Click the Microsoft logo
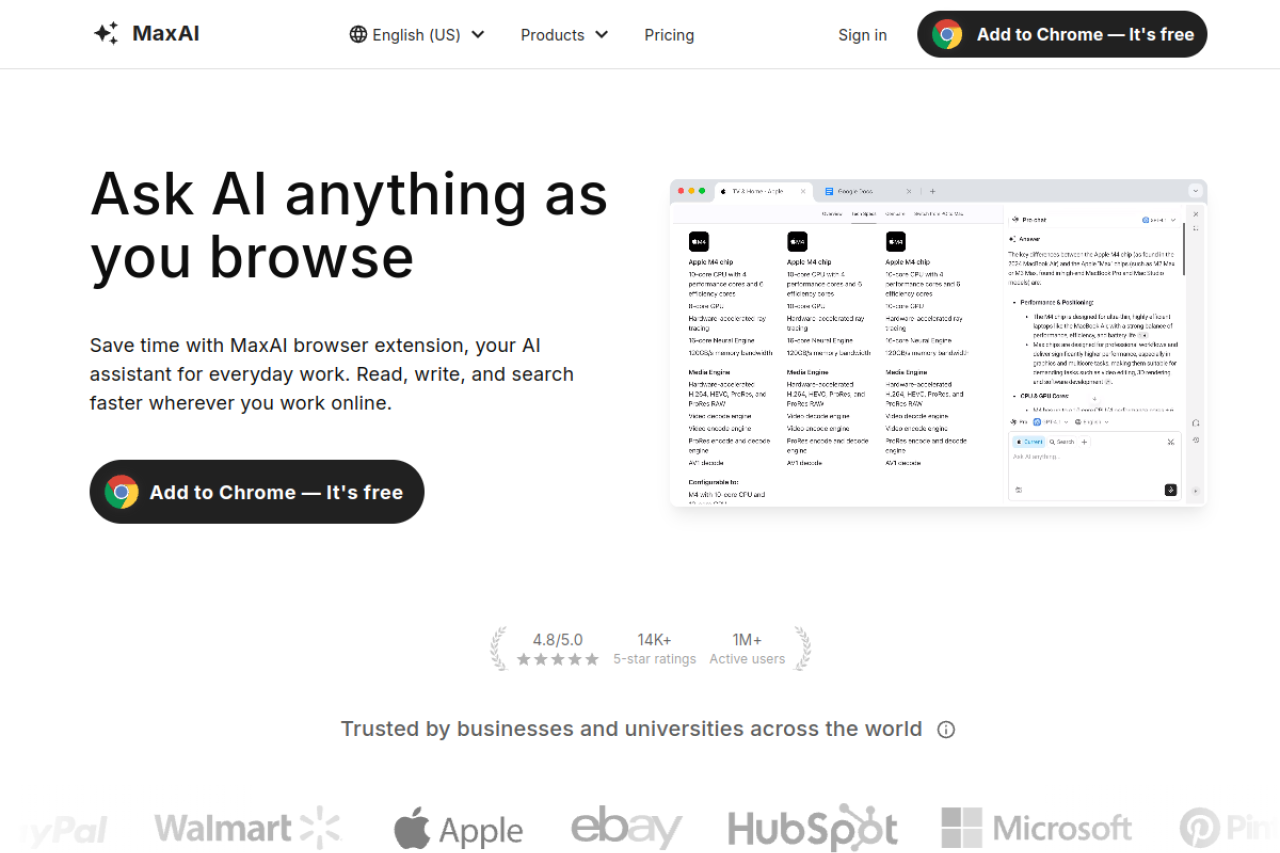Screen dimensions: 1280x853 coord(1037,828)
